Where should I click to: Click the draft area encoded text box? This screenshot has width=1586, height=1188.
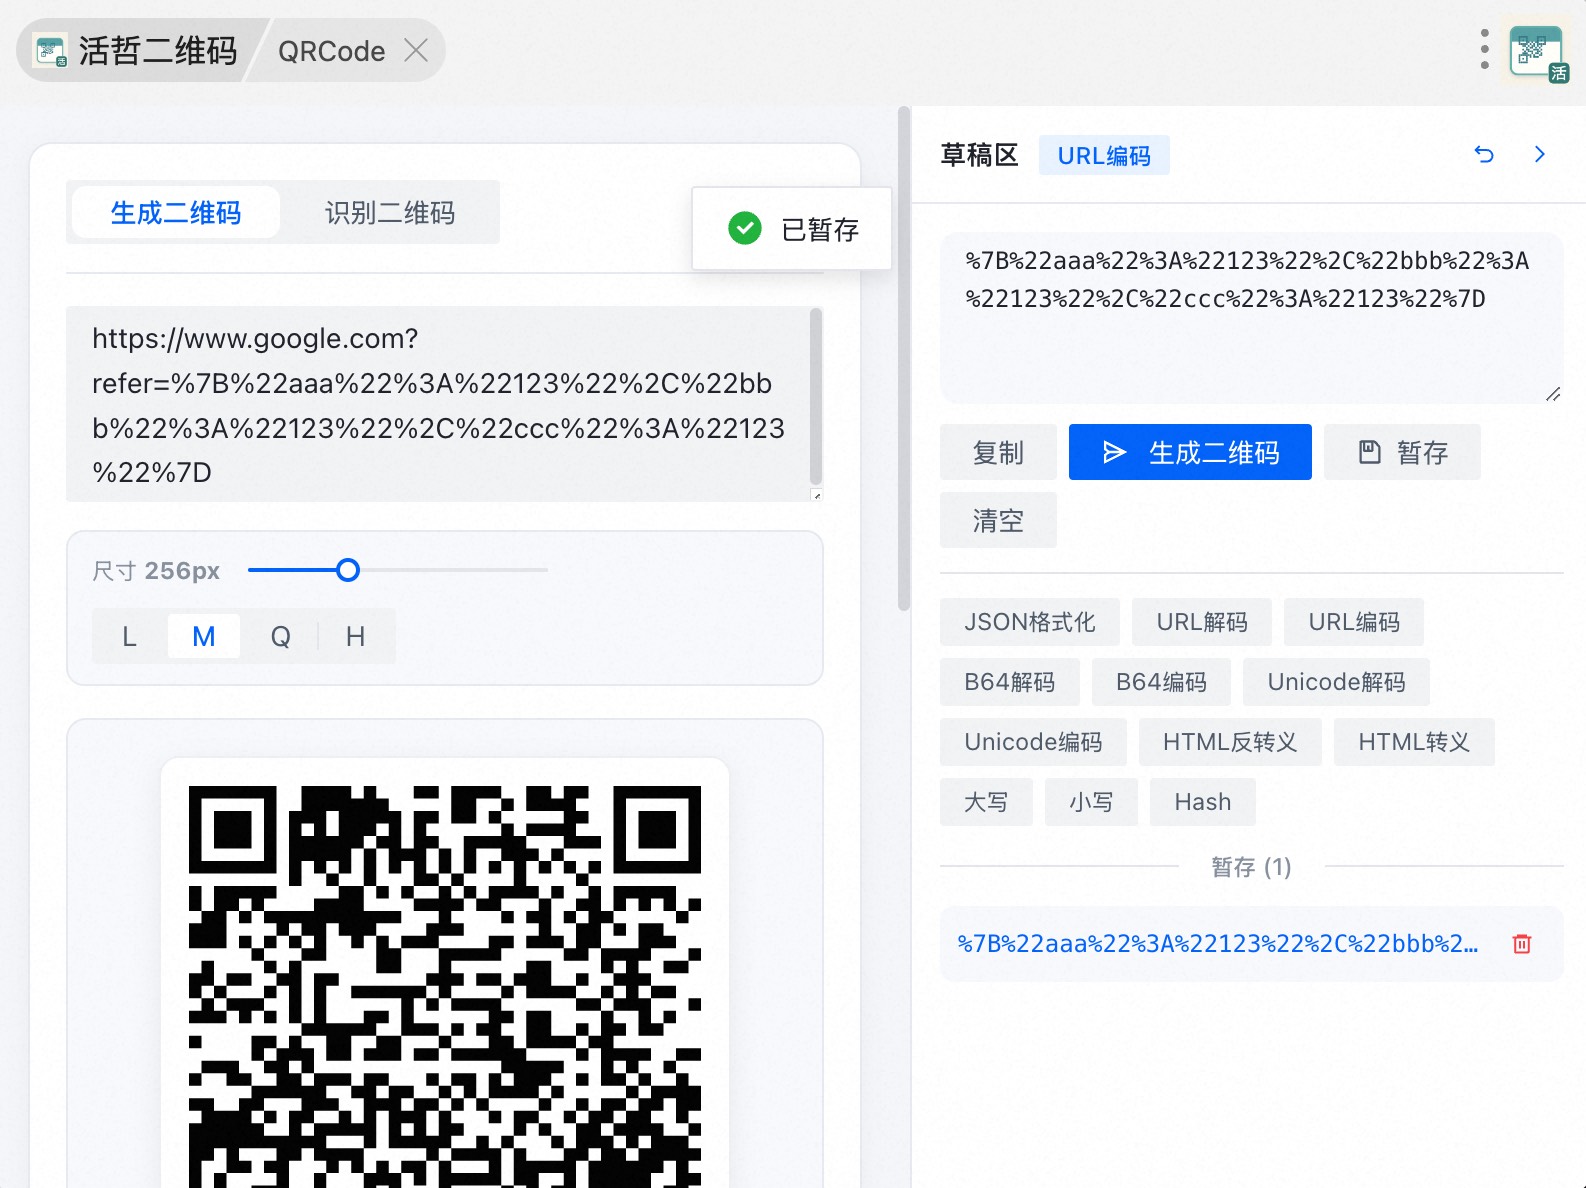coord(1251,318)
